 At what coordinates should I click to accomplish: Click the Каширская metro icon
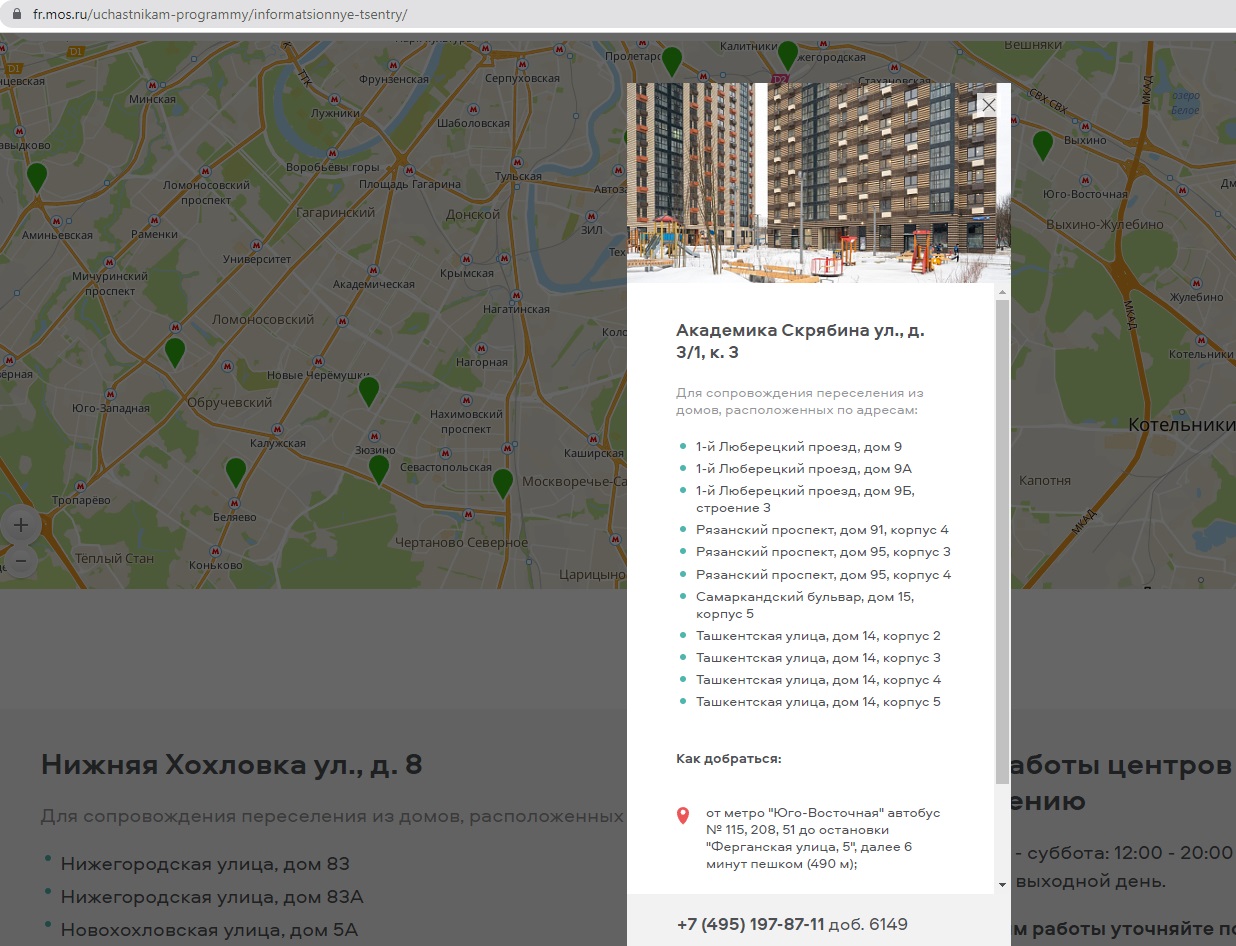[593, 438]
